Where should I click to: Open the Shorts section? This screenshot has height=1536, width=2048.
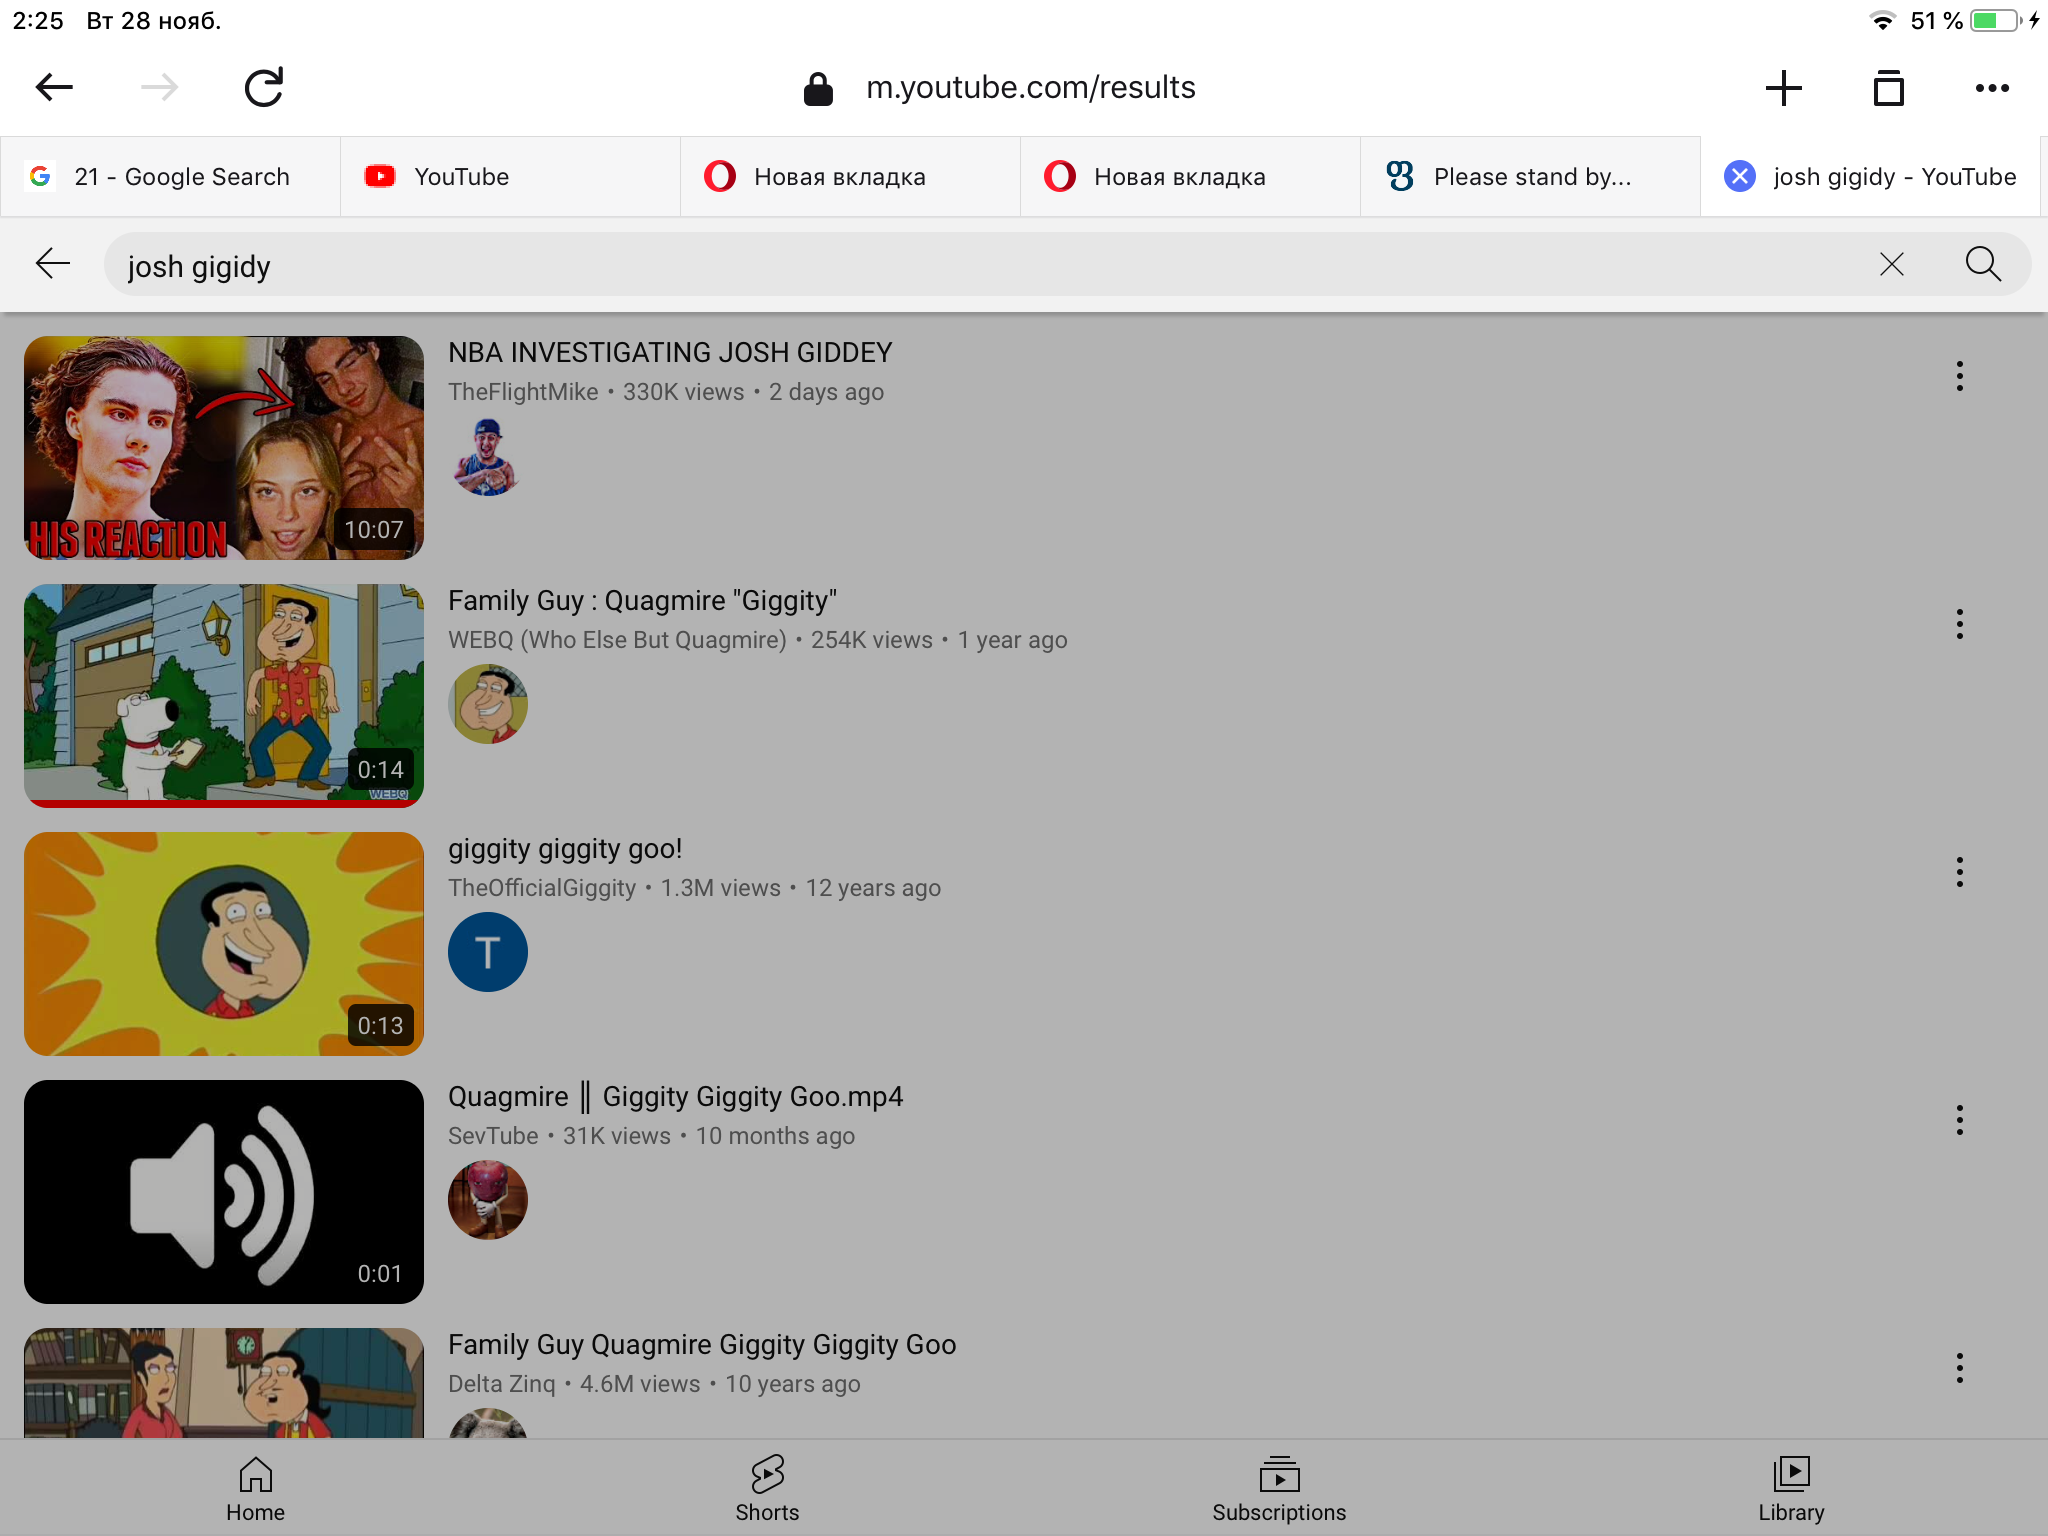(x=767, y=1488)
